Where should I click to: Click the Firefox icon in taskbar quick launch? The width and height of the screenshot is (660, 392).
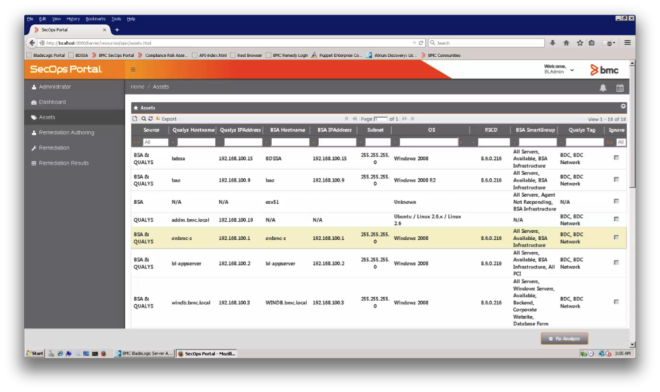(104, 354)
